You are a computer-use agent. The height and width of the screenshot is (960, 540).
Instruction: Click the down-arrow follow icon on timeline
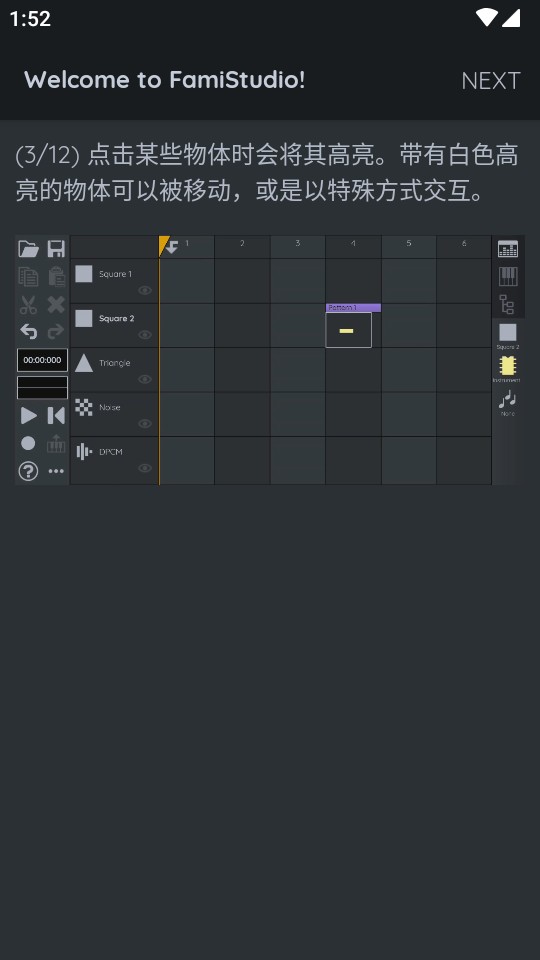[x=173, y=247]
